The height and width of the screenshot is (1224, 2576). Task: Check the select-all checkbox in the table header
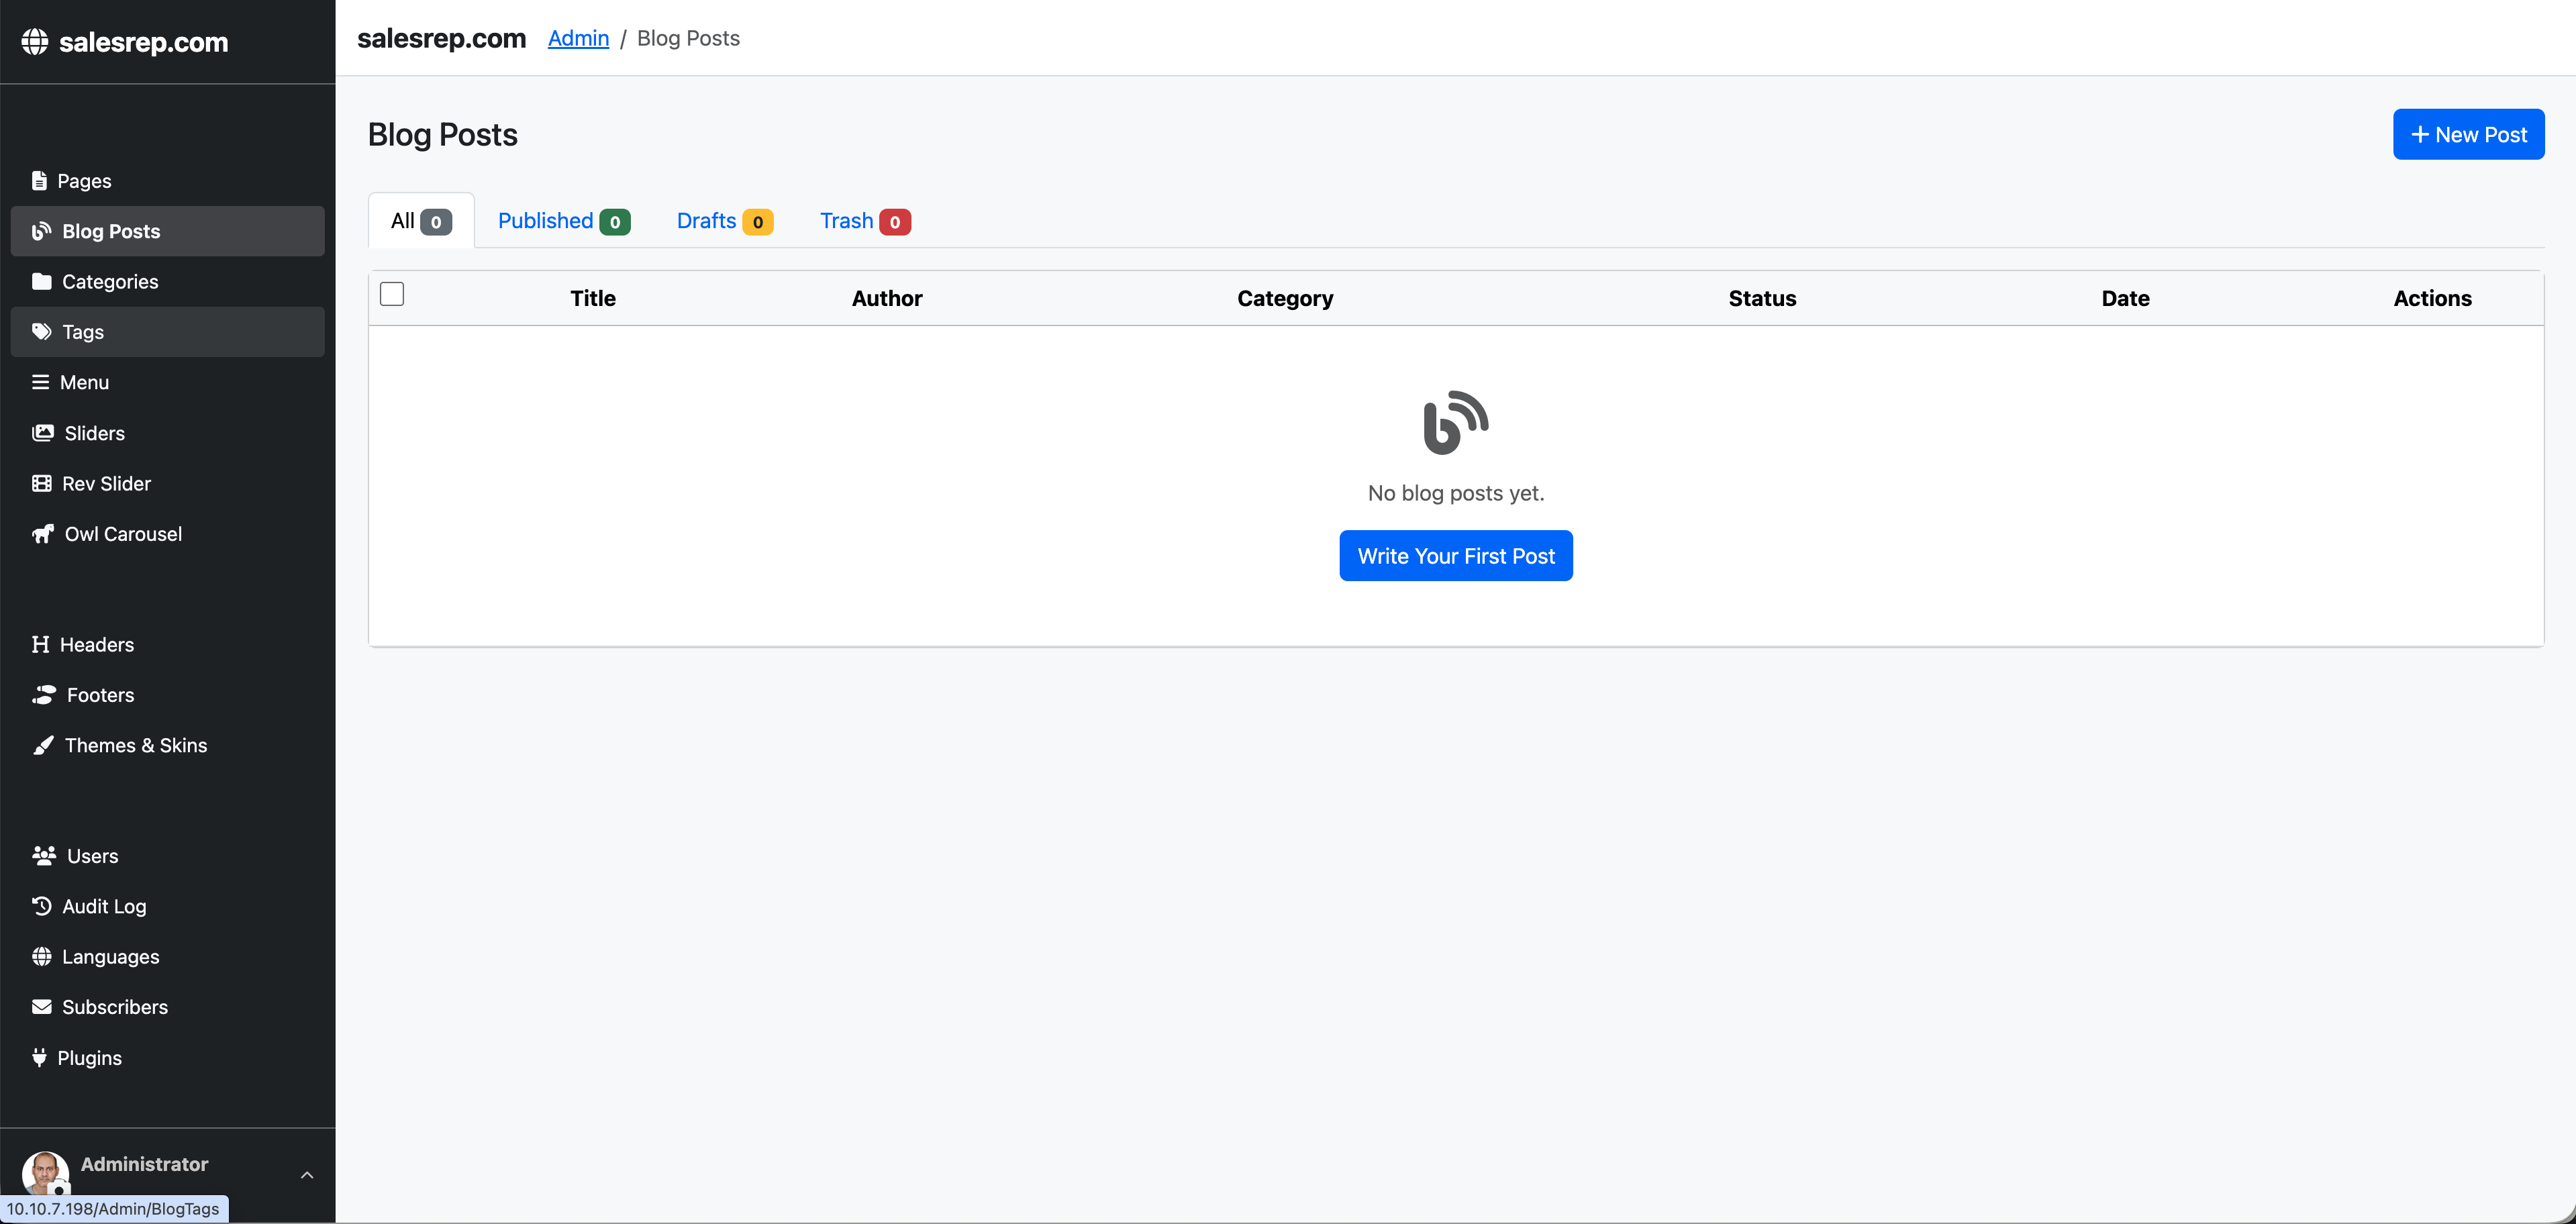[392, 294]
